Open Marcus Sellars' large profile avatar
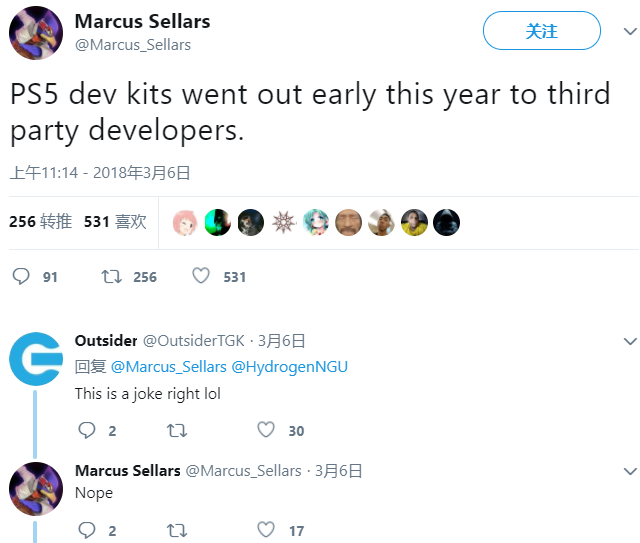Screen dimensions: 640x543 [36, 33]
